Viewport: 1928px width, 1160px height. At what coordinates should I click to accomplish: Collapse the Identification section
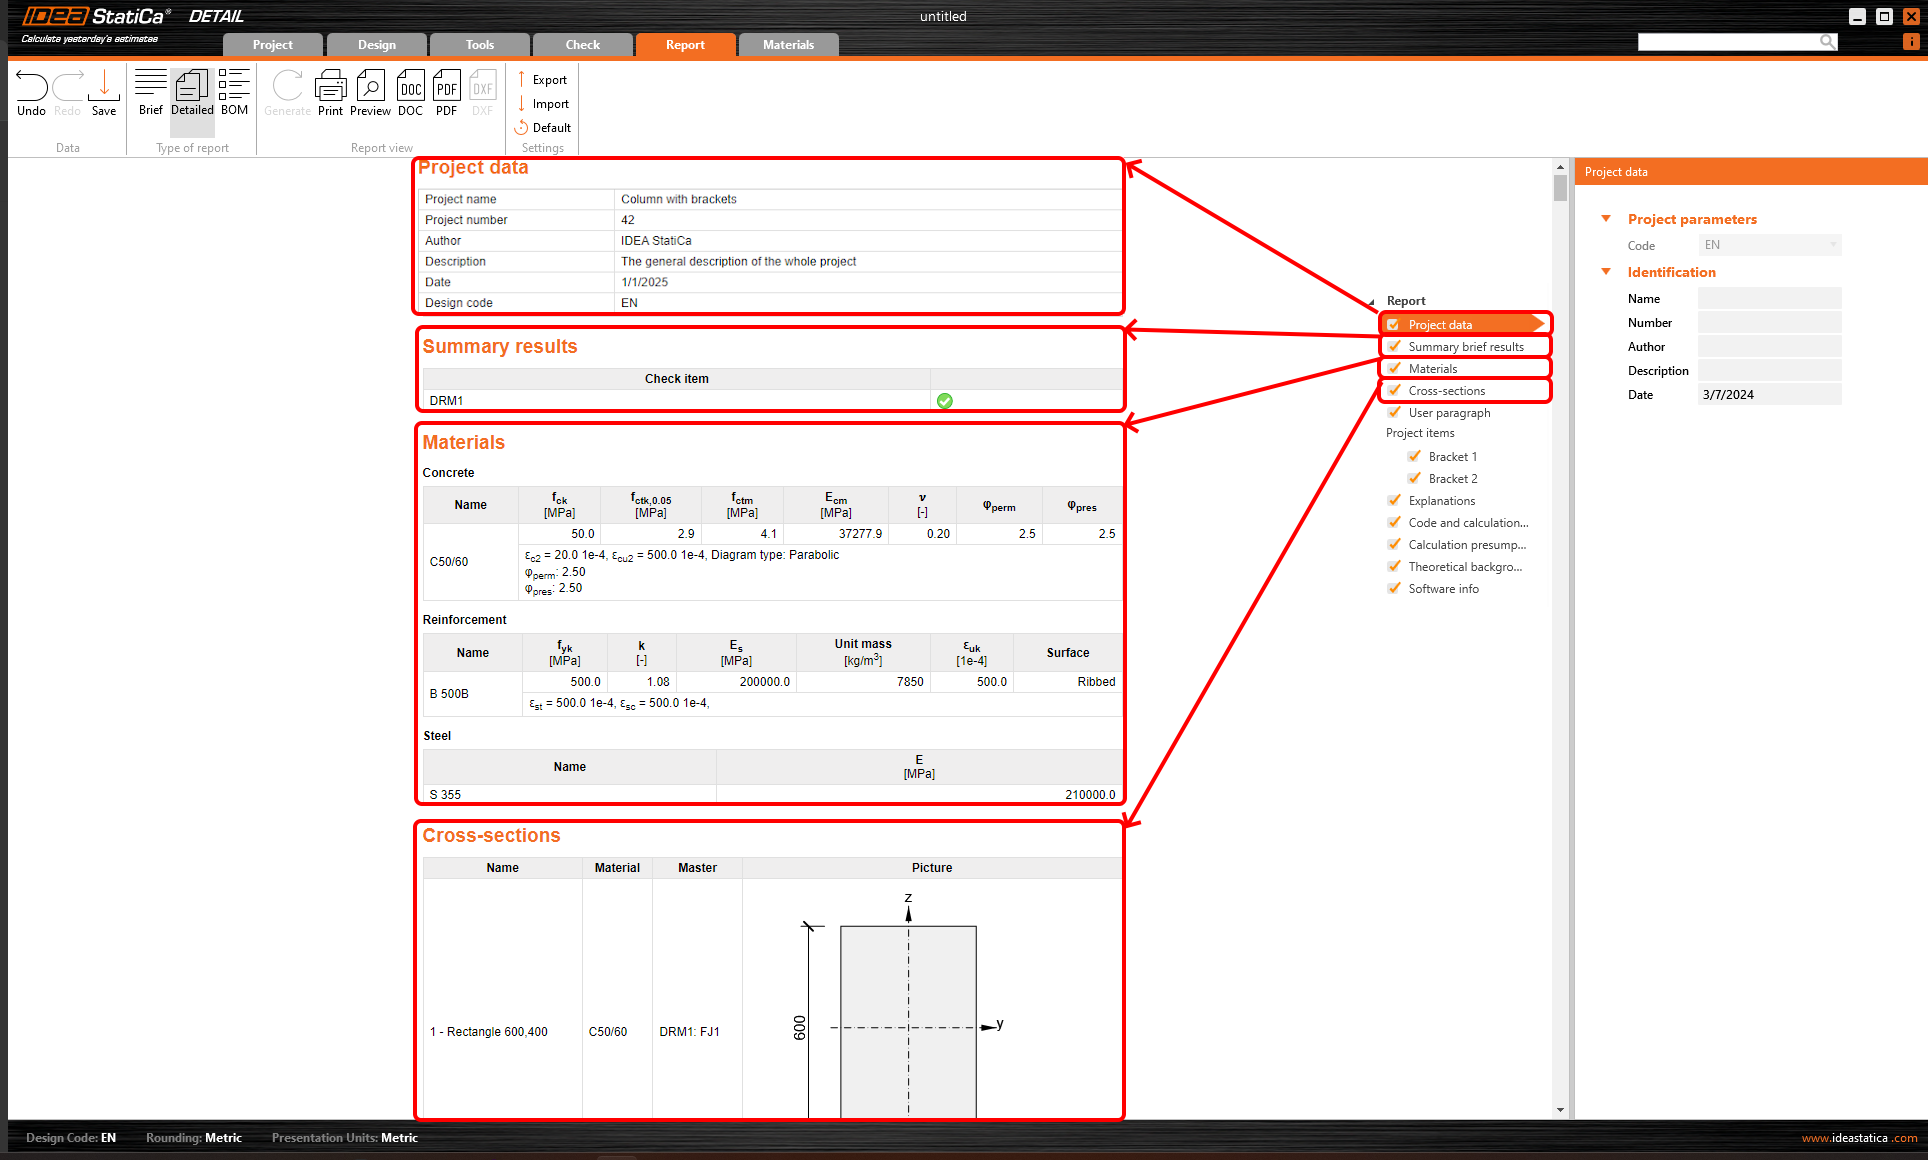coord(1606,272)
